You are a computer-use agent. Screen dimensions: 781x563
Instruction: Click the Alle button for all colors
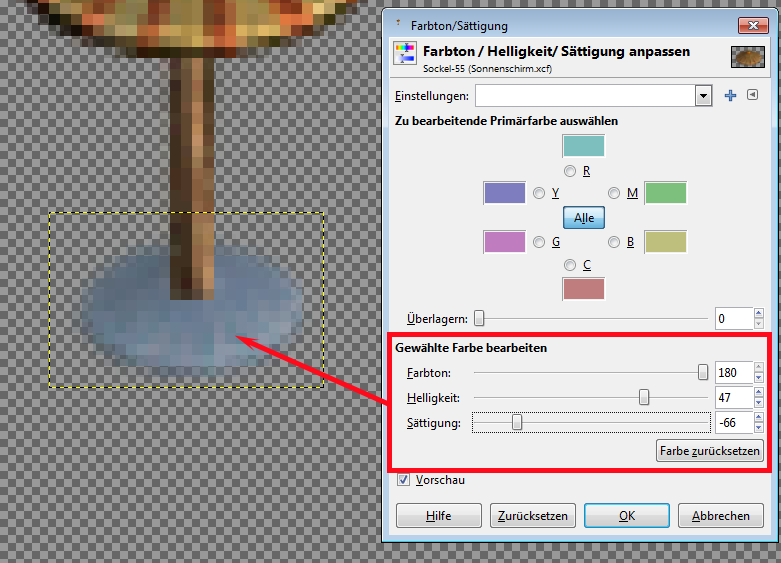(584, 218)
